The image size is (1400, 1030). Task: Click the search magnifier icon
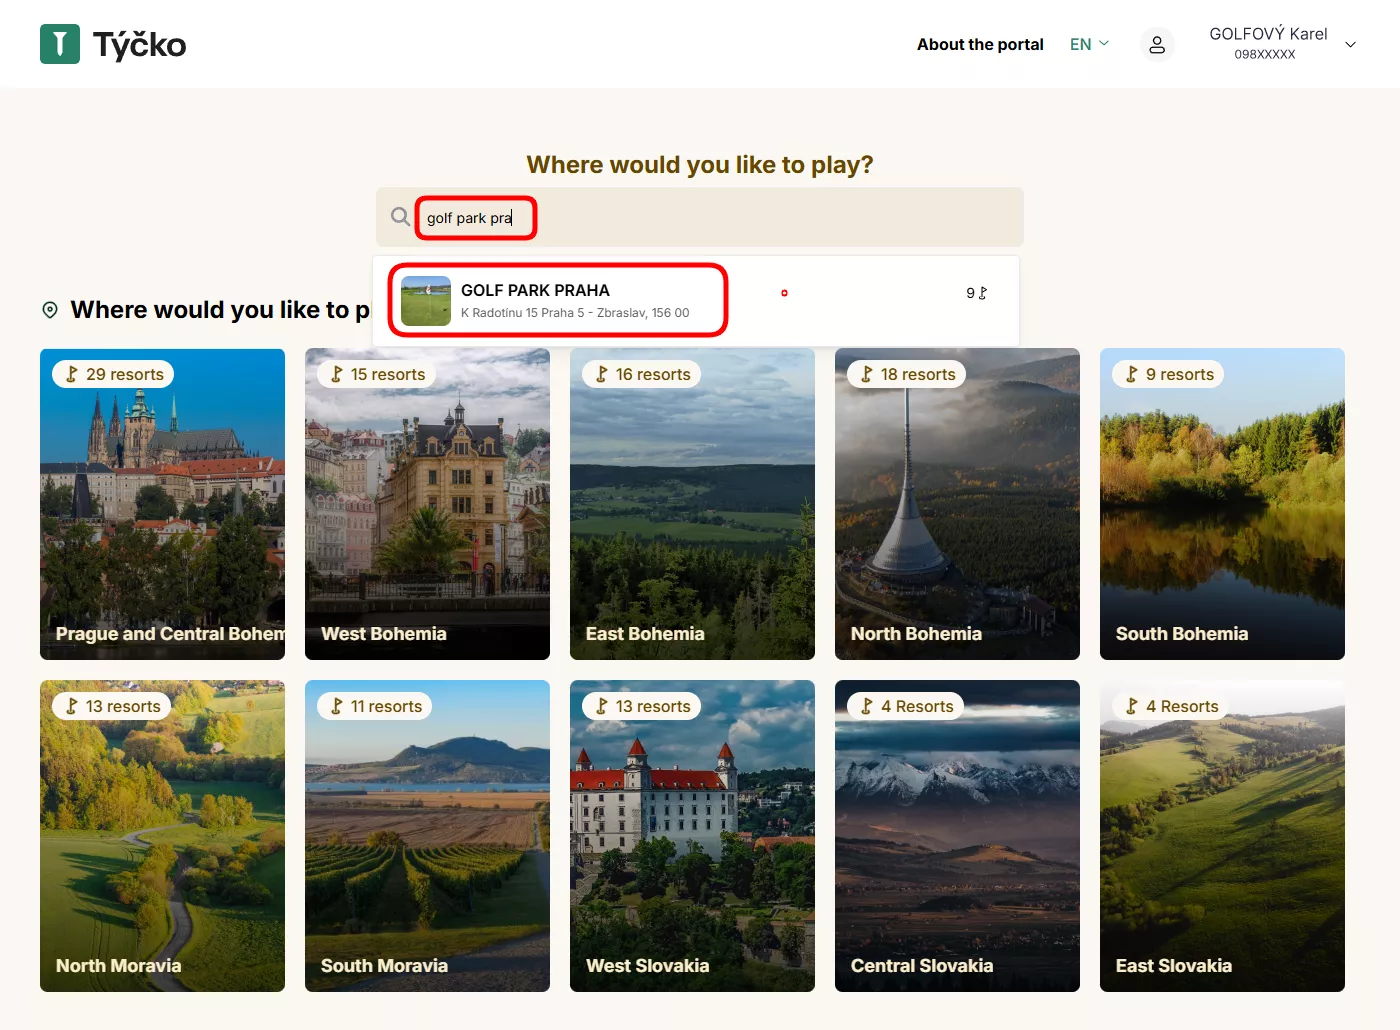pos(400,217)
